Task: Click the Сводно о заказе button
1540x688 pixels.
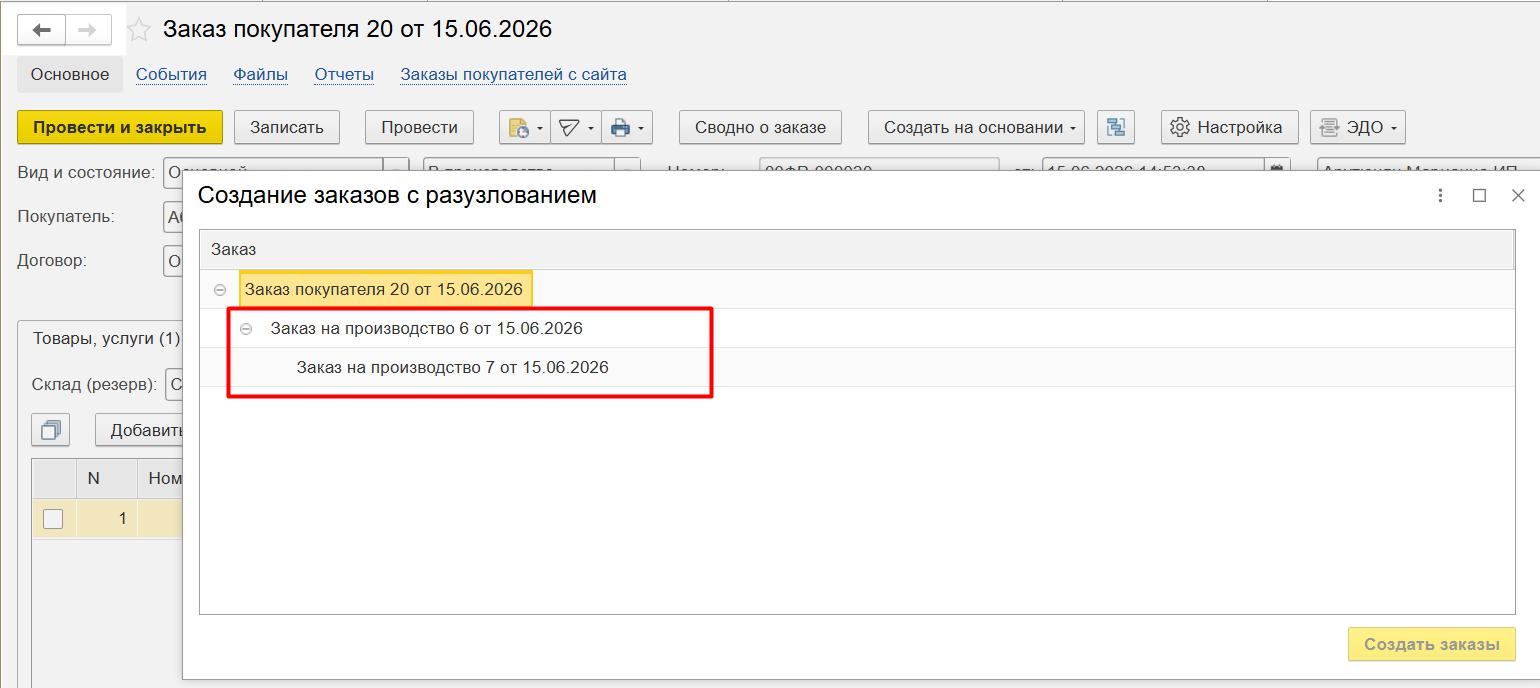Action: coord(761,128)
